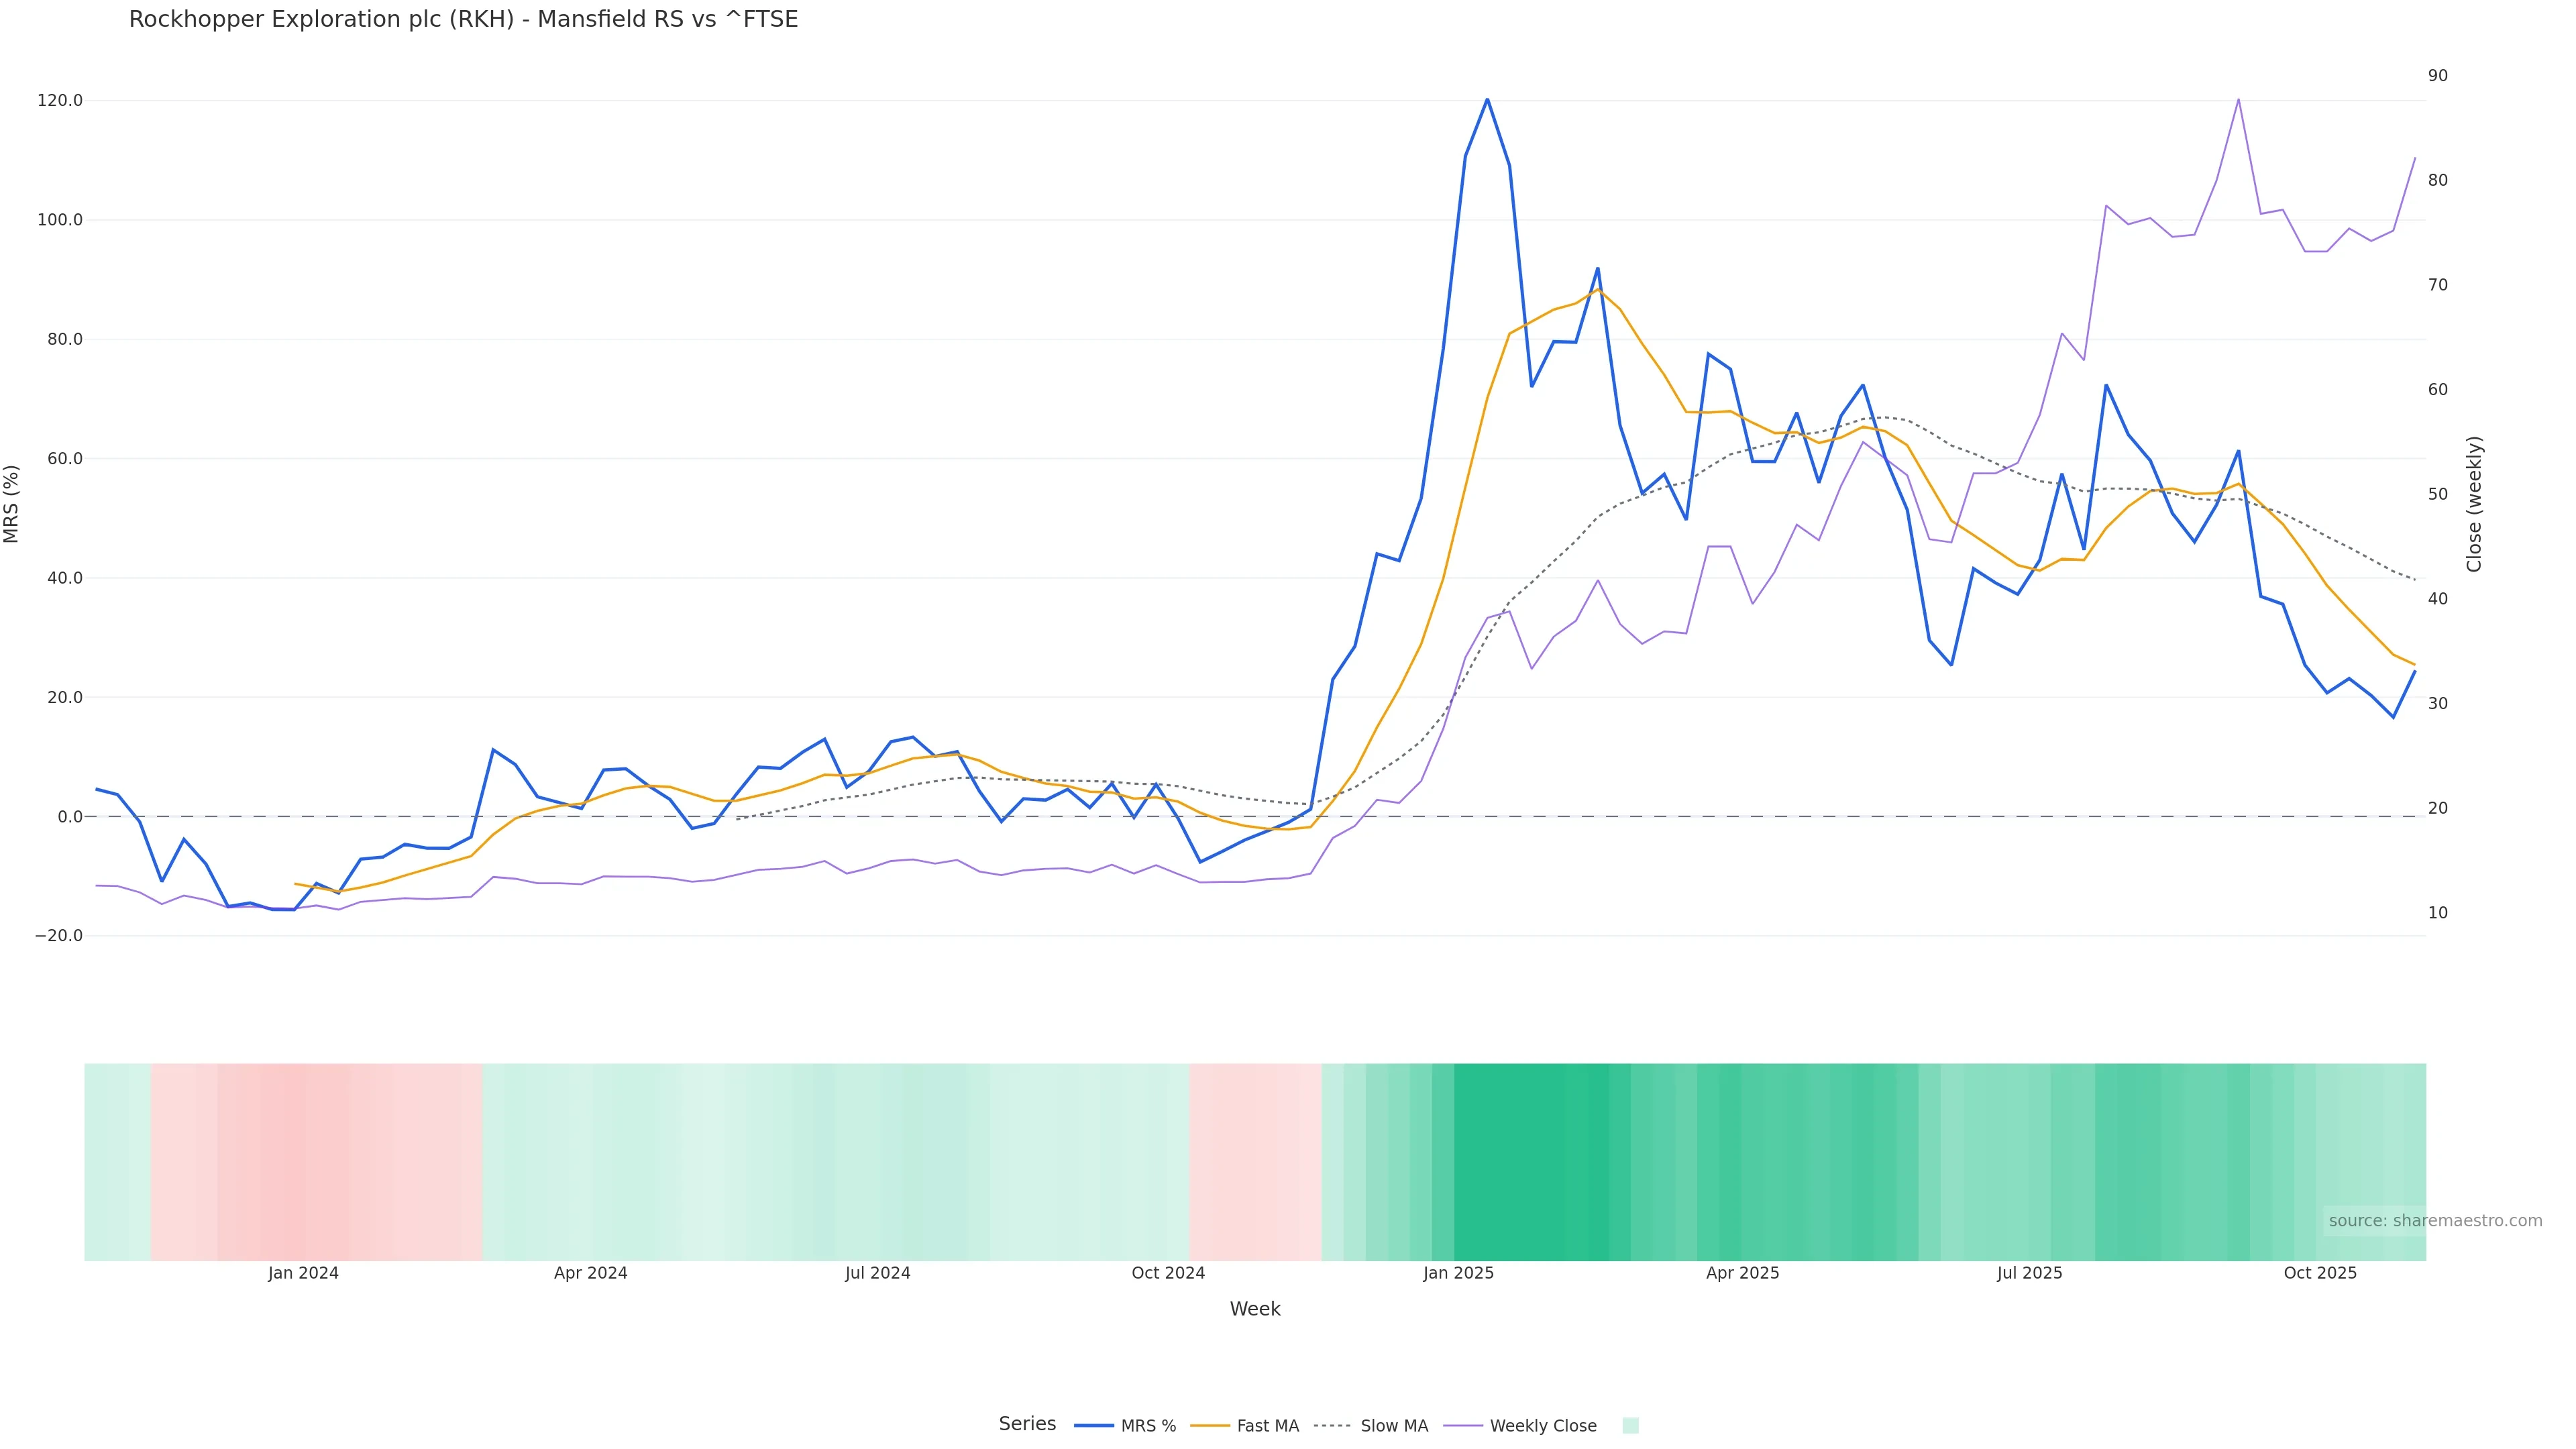Screen dimensions: 2576x1449
Task: Click the dotted Slow MA line sample
Action: pos(1332,1426)
